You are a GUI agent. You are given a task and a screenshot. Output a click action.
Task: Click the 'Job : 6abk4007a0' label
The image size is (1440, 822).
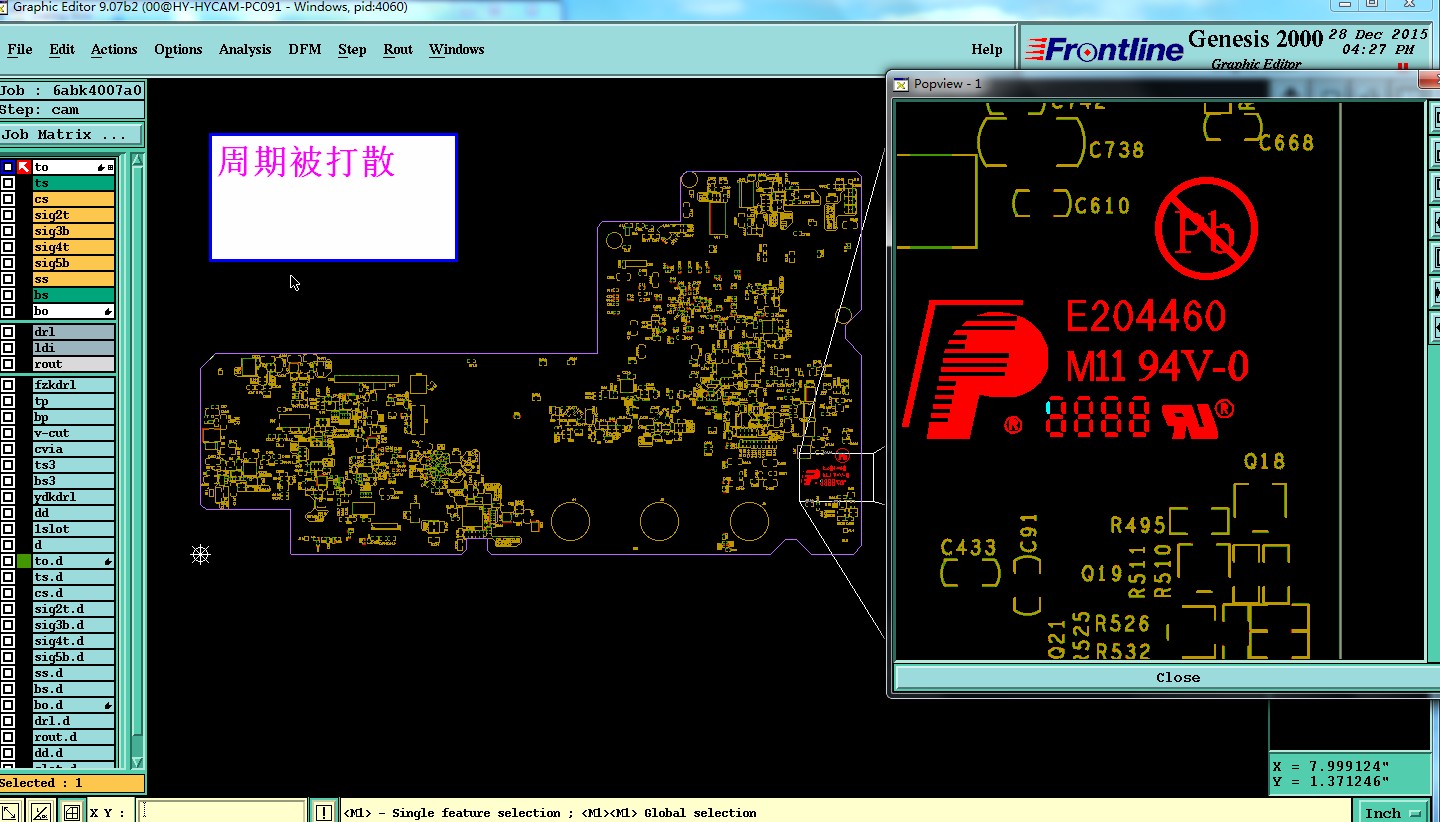point(72,90)
